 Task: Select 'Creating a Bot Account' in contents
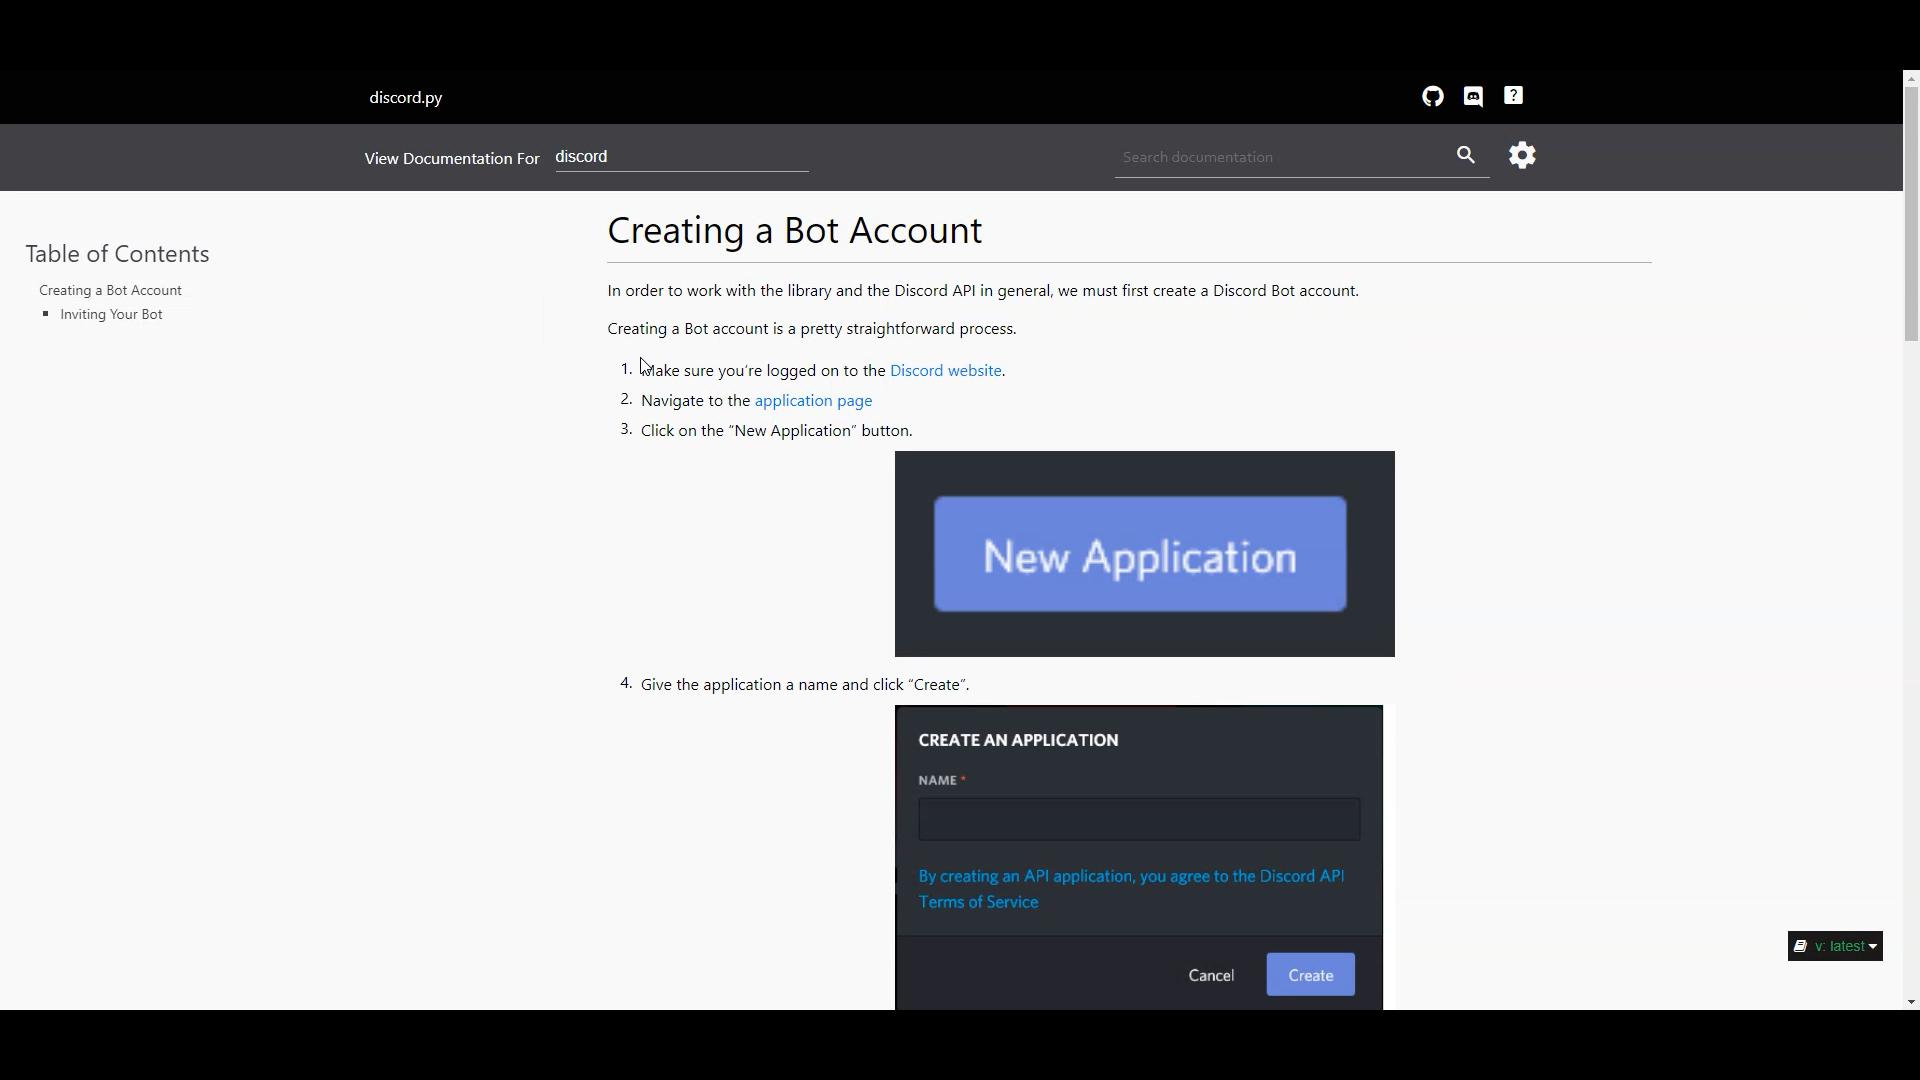[110, 290]
